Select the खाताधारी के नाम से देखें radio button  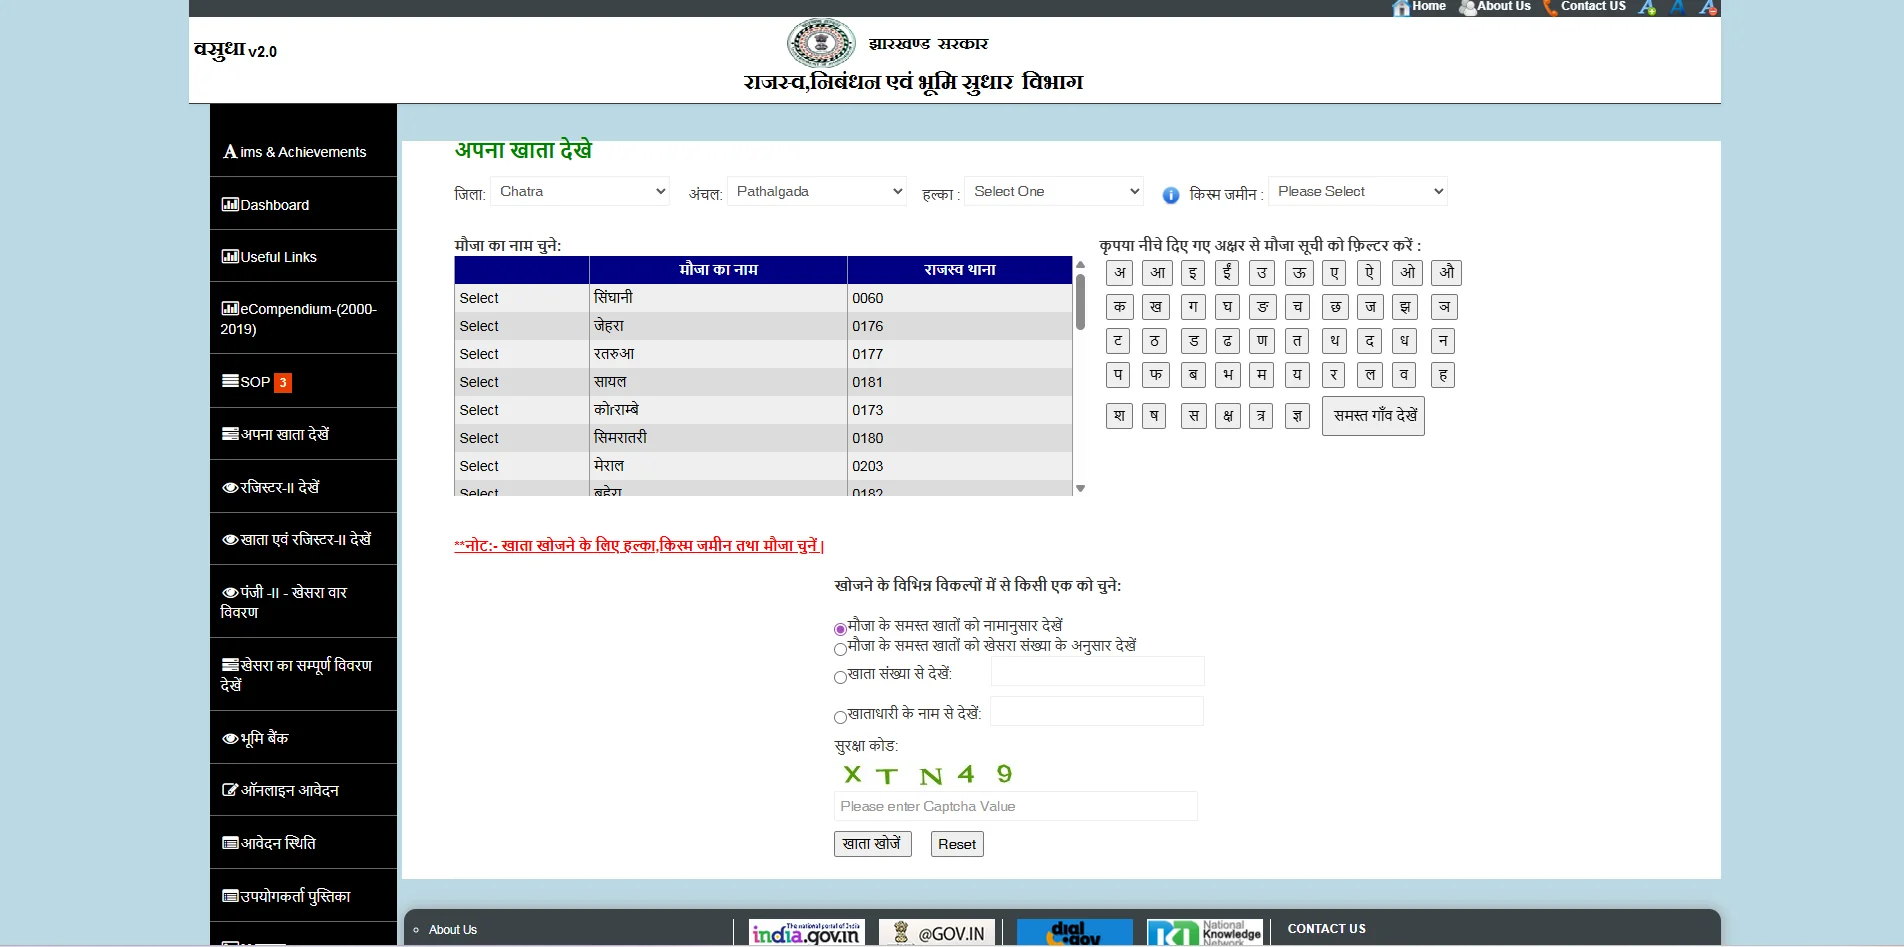[839, 717]
